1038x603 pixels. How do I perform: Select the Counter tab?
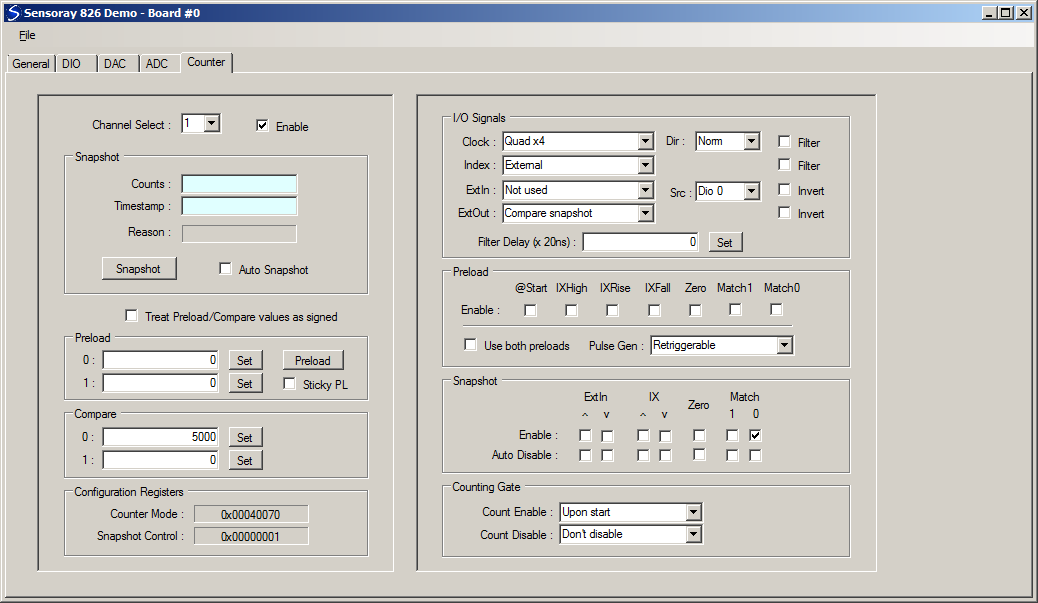[x=206, y=62]
